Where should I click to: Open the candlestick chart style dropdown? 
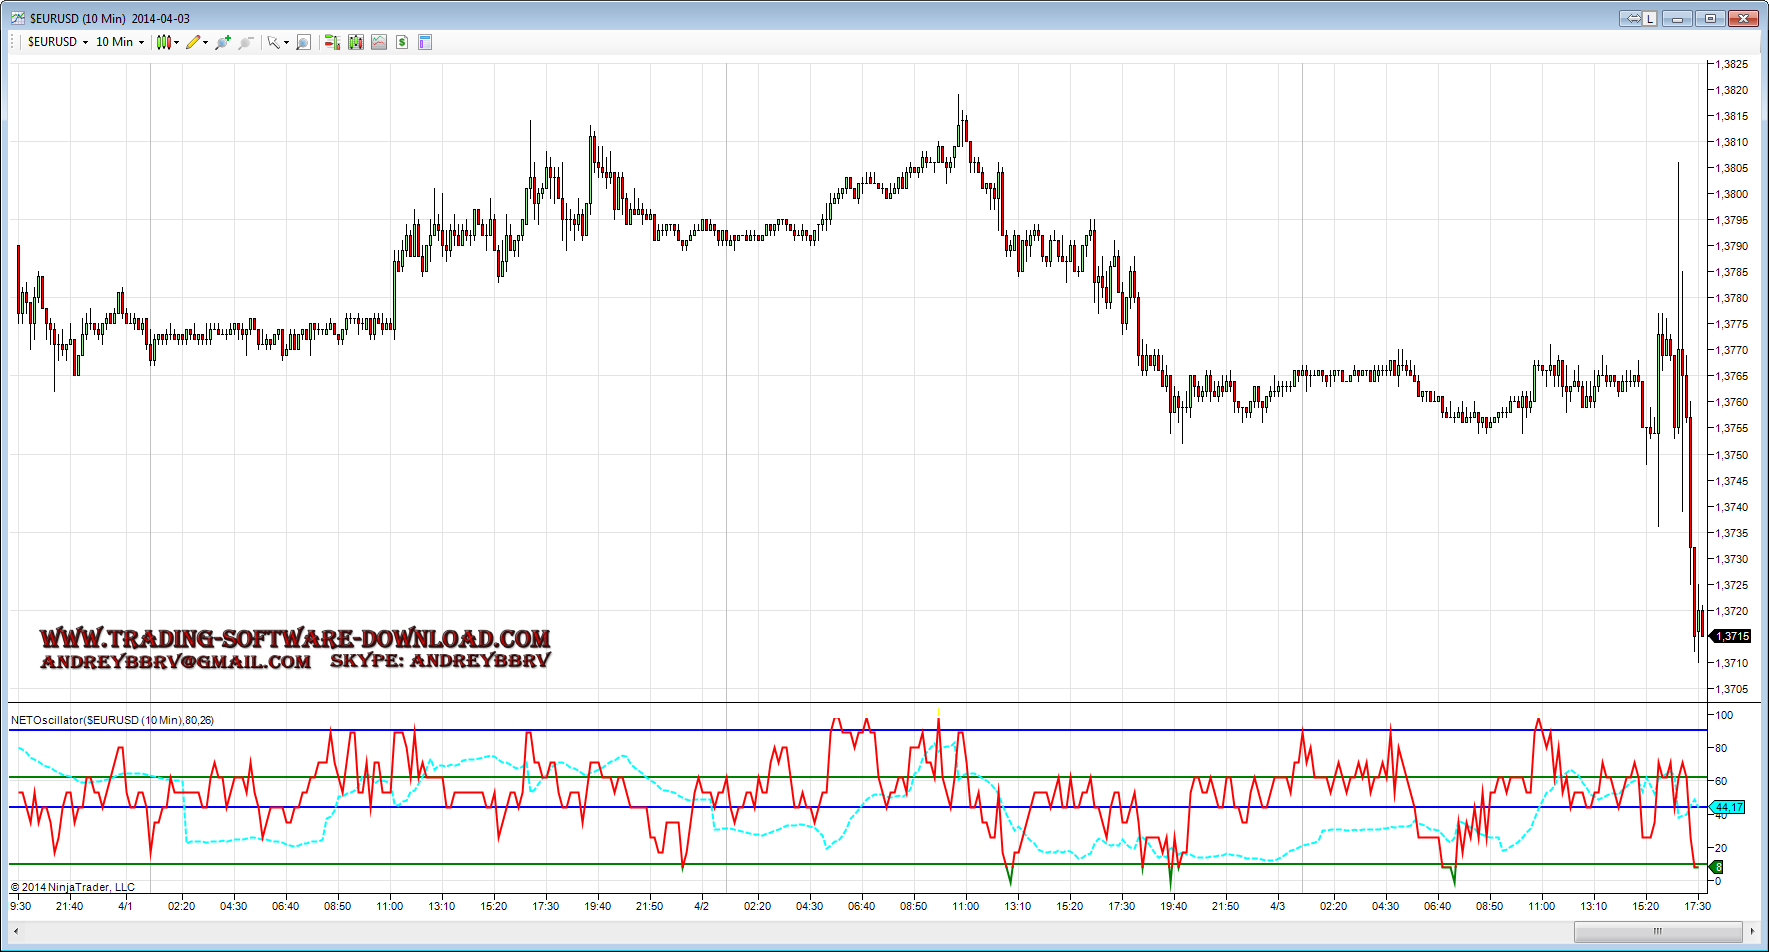(167, 42)
